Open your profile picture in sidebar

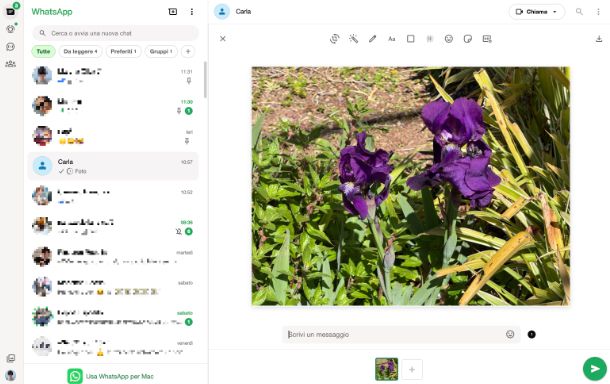[11, 375]
